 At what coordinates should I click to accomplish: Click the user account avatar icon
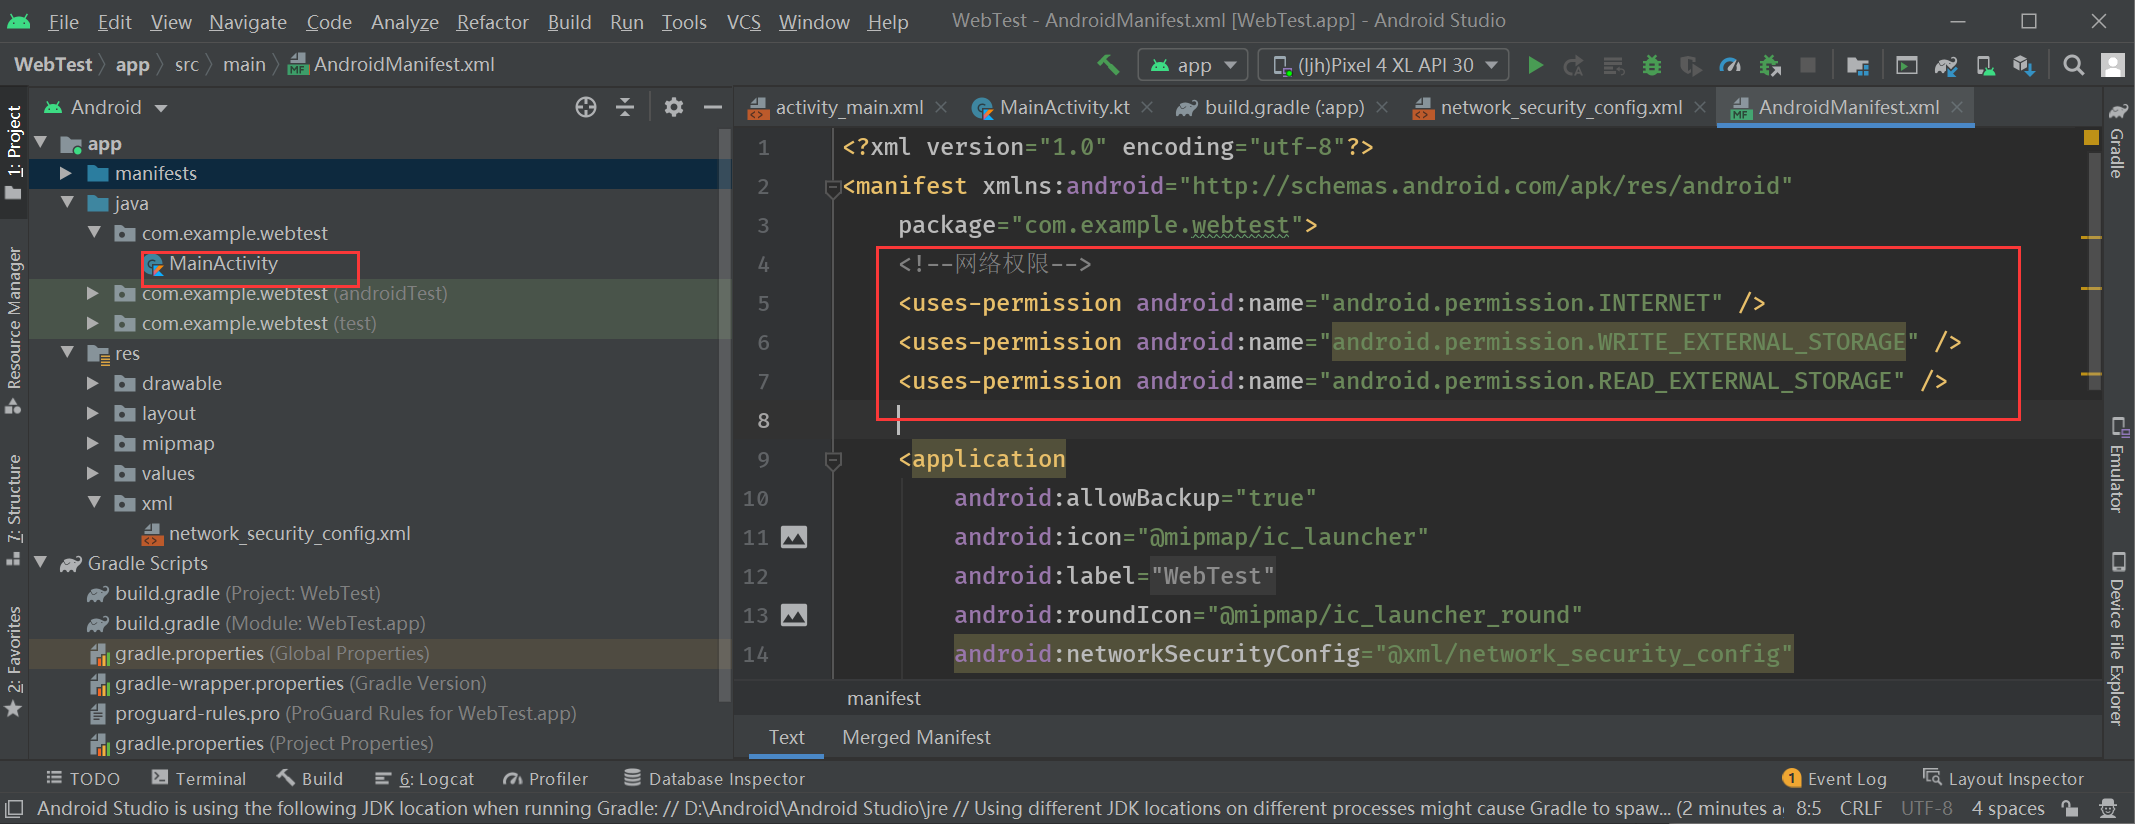pyautogui.click(x=2113, y=65)
